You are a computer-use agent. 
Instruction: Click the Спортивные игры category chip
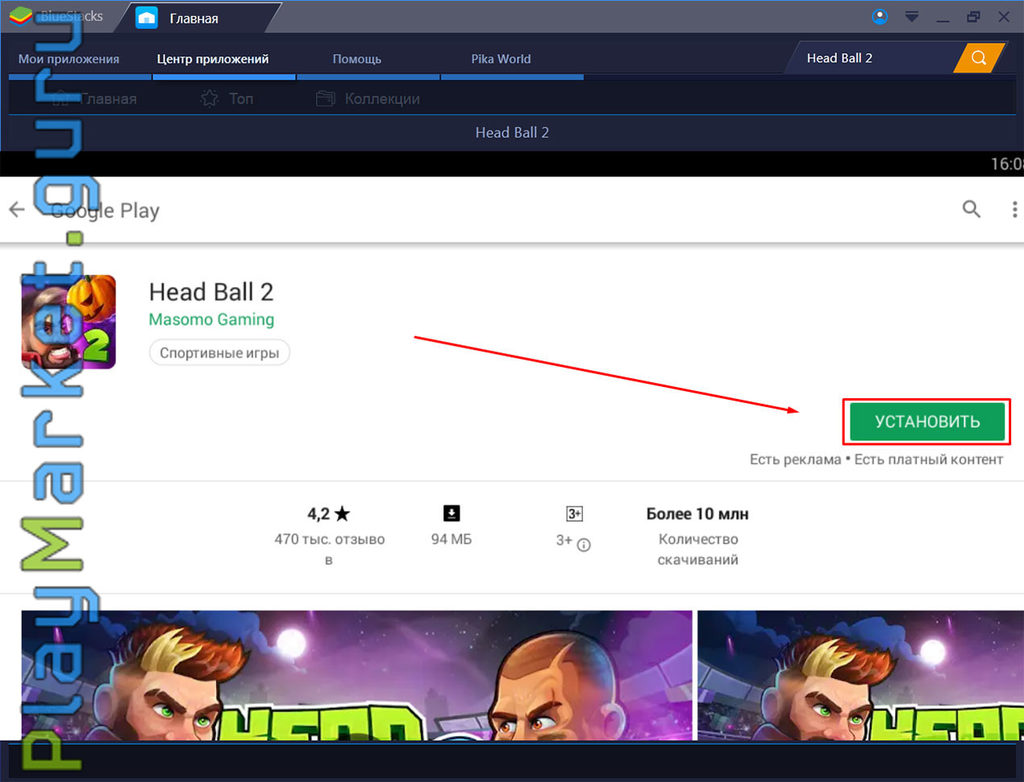click(x=219, y=353)
